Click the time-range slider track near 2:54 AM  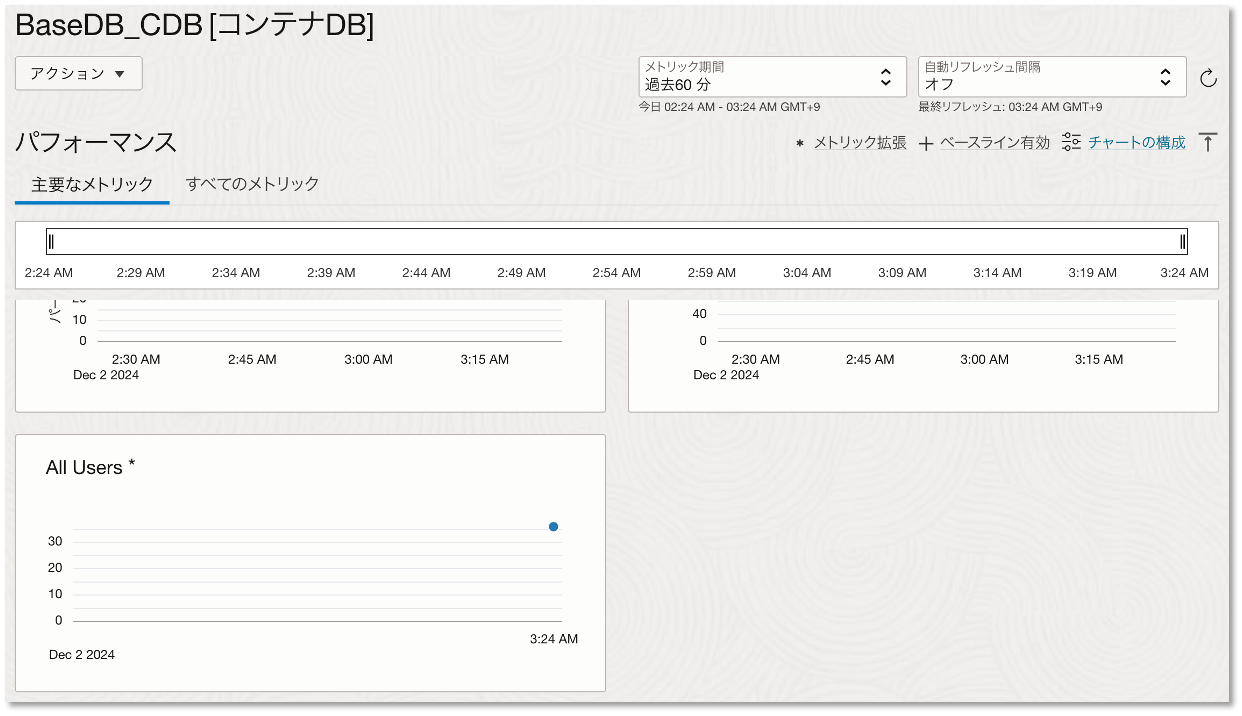[616, 241]
